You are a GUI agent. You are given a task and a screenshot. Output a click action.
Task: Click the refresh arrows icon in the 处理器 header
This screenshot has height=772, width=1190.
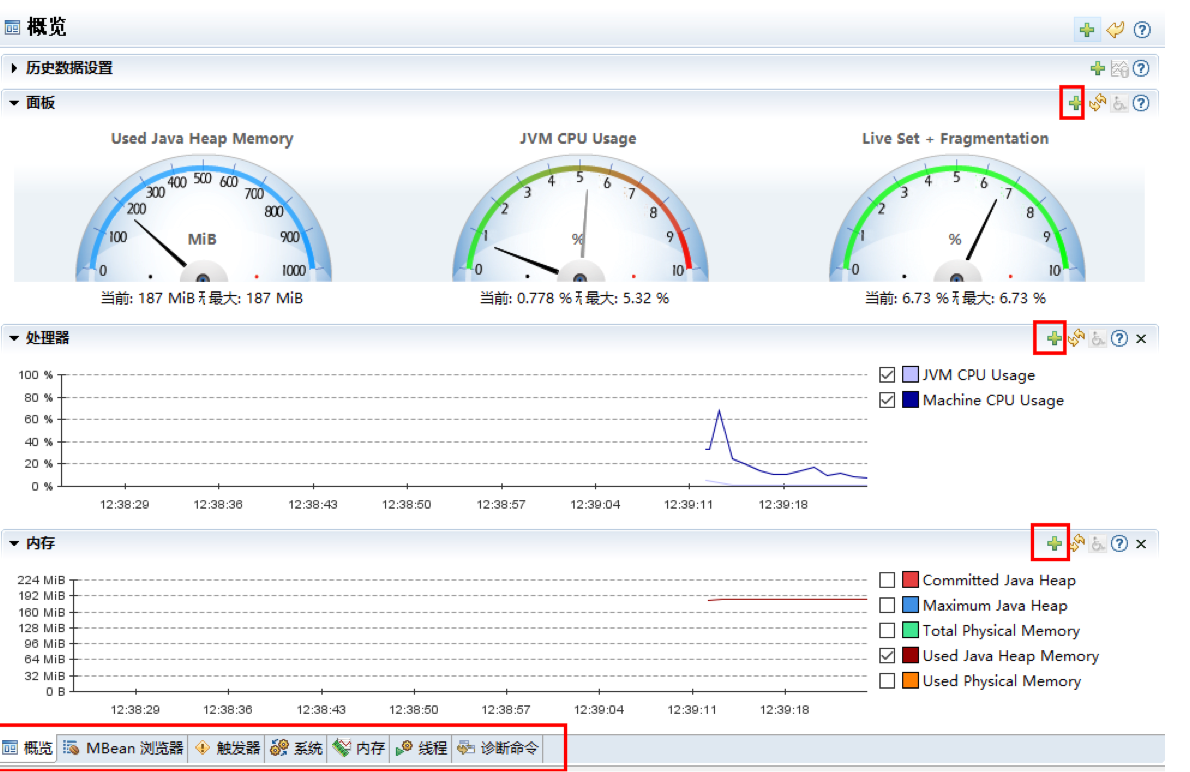point(1076,338)
